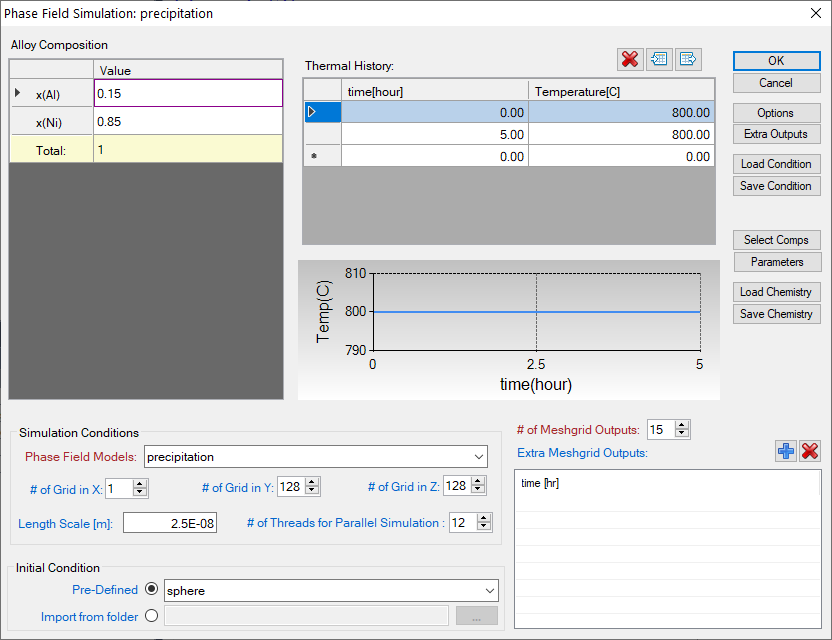This screenshot has height=640, width=832.
Task: Delete the selected thermal history row
Action: click(630, 59)
